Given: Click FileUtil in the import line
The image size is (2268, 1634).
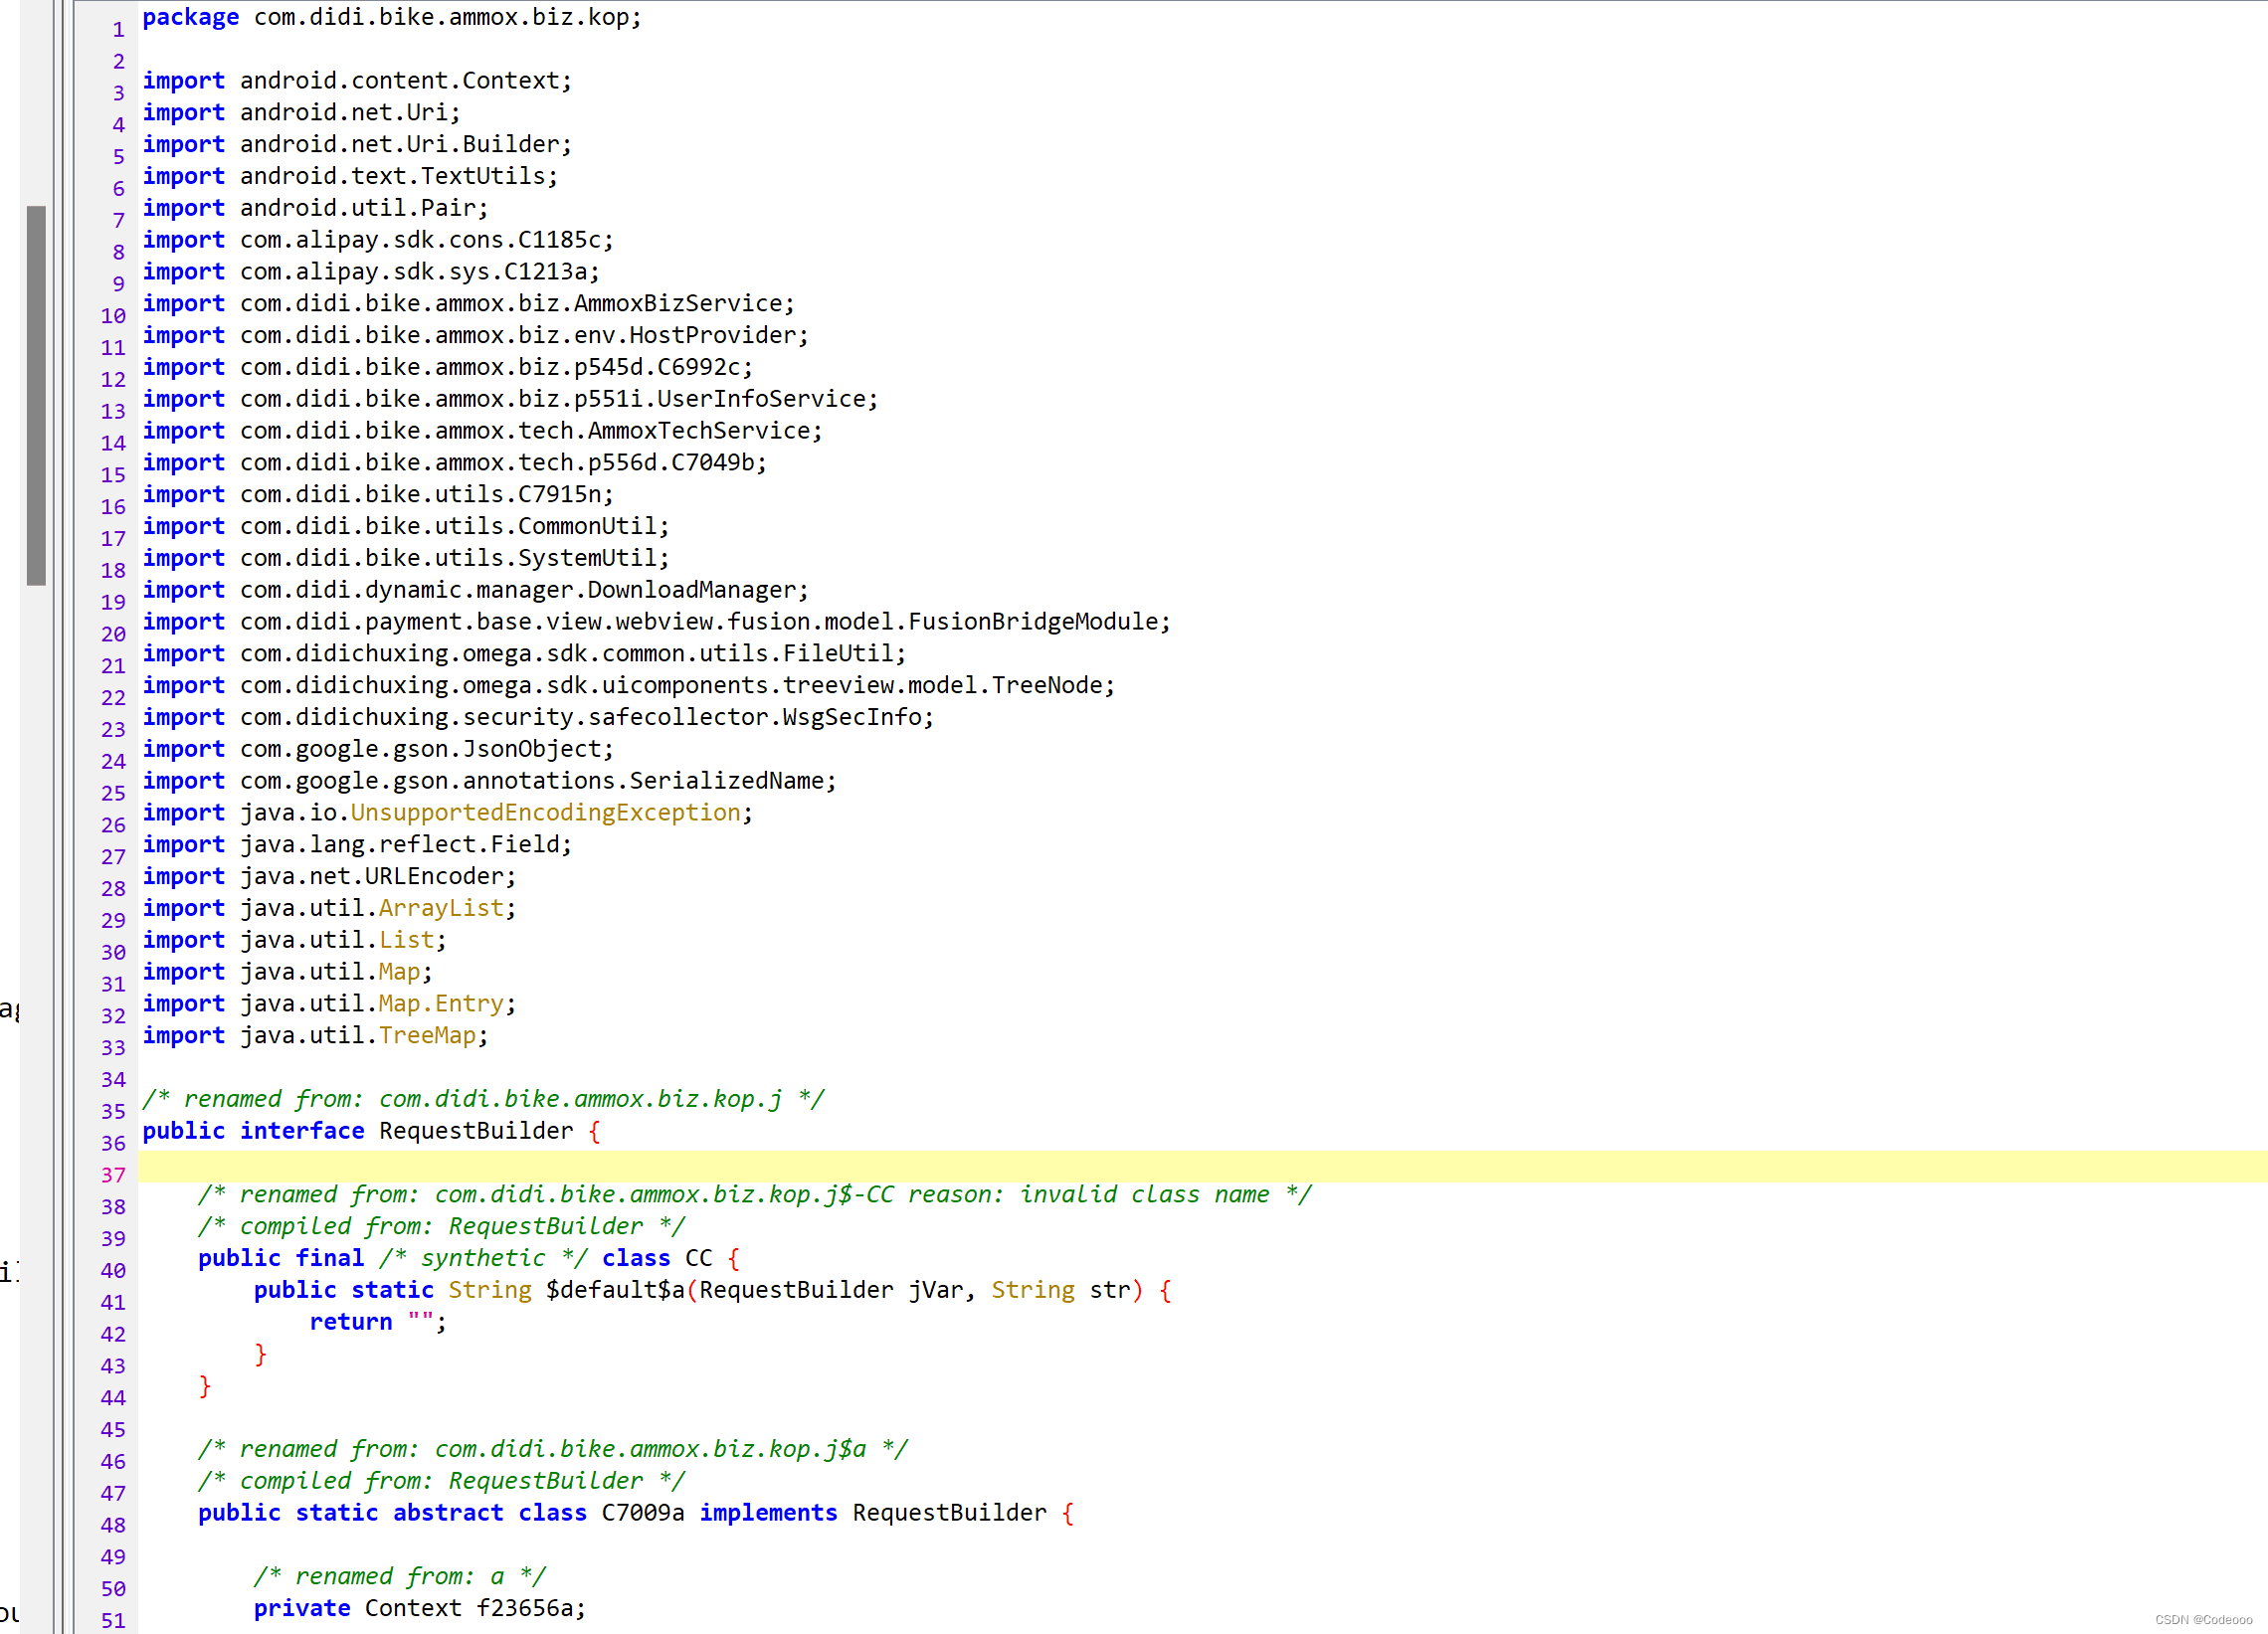Looking at the screenshot, I should click(838, 654).
